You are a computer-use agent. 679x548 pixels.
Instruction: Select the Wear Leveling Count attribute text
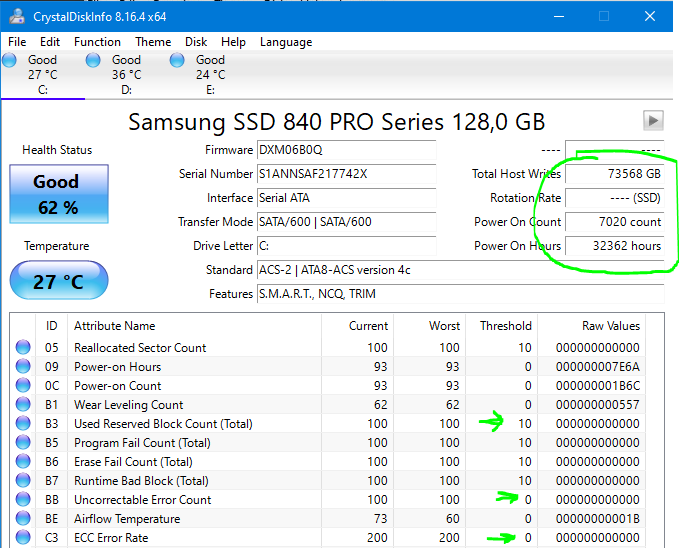coord(129,405)
